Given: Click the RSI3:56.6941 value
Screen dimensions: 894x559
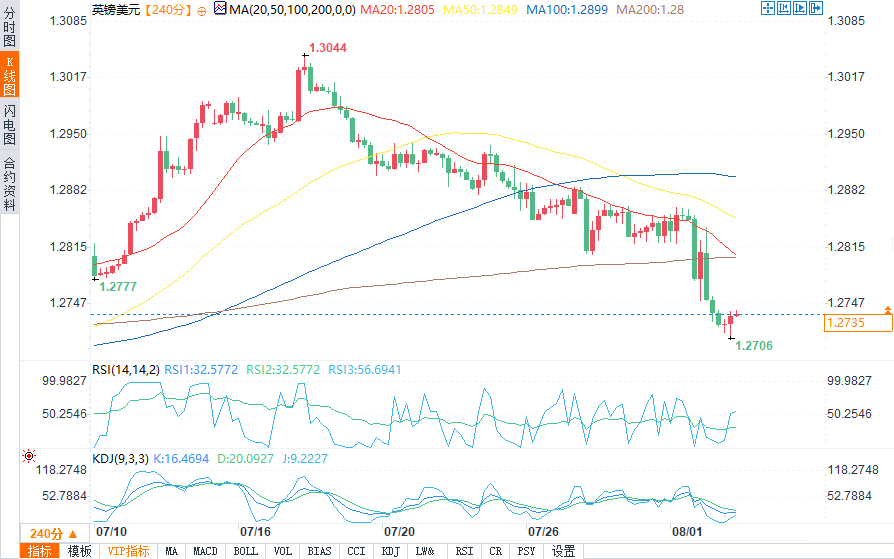Looking at the screenshot, I should [364, 370].
